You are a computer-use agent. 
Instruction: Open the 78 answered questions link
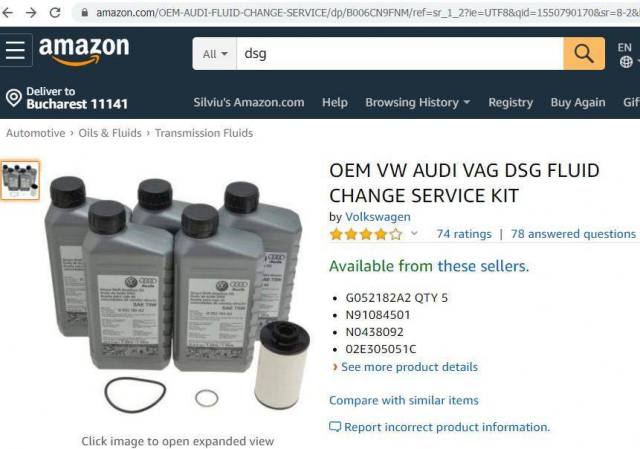[x=573, y=234]
